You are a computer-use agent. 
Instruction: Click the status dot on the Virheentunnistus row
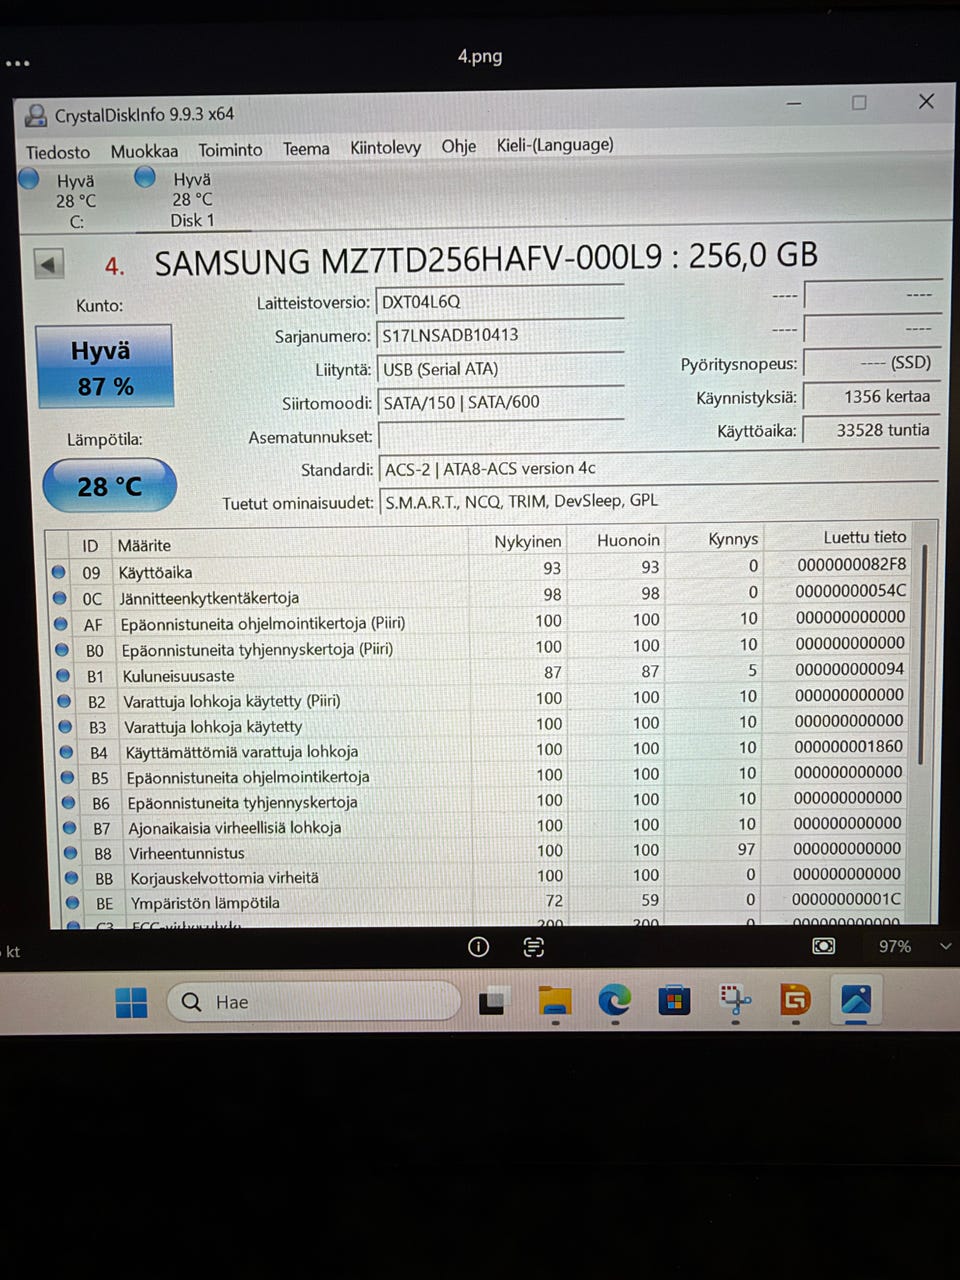tap(71, 852)
